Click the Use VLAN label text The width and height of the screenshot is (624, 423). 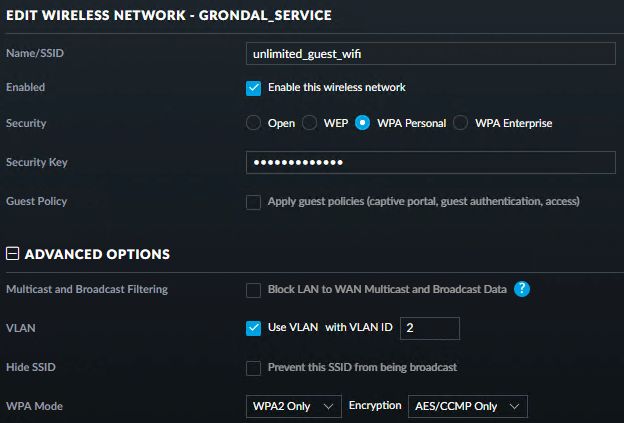tap(292, 328)
